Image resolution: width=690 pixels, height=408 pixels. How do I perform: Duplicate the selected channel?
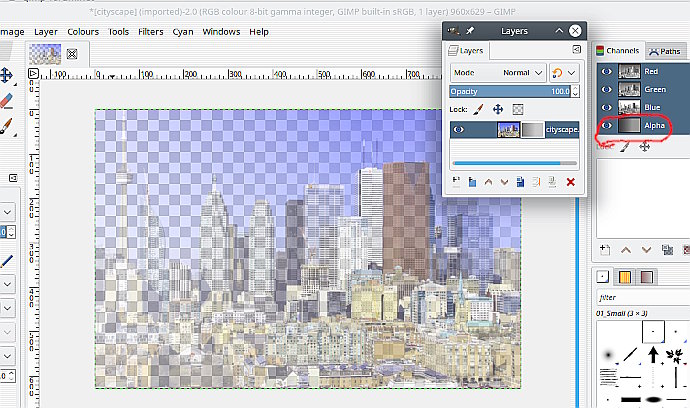tap(667, 250)
